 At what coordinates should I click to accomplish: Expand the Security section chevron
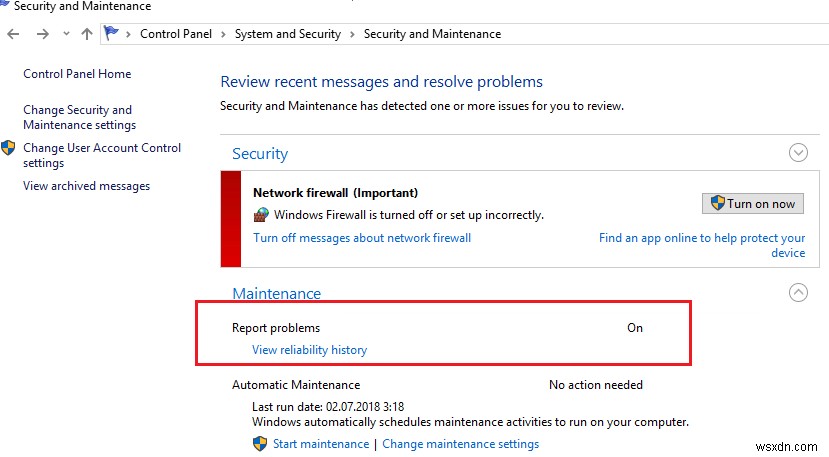tap(798, 152)
